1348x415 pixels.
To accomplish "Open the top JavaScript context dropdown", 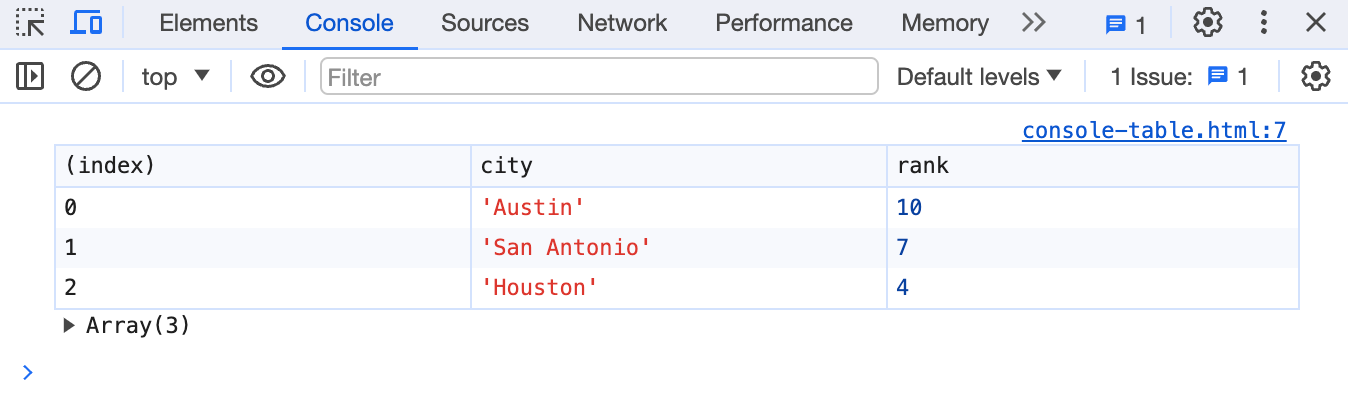I will pyautogui.click(x=176, y=76).
